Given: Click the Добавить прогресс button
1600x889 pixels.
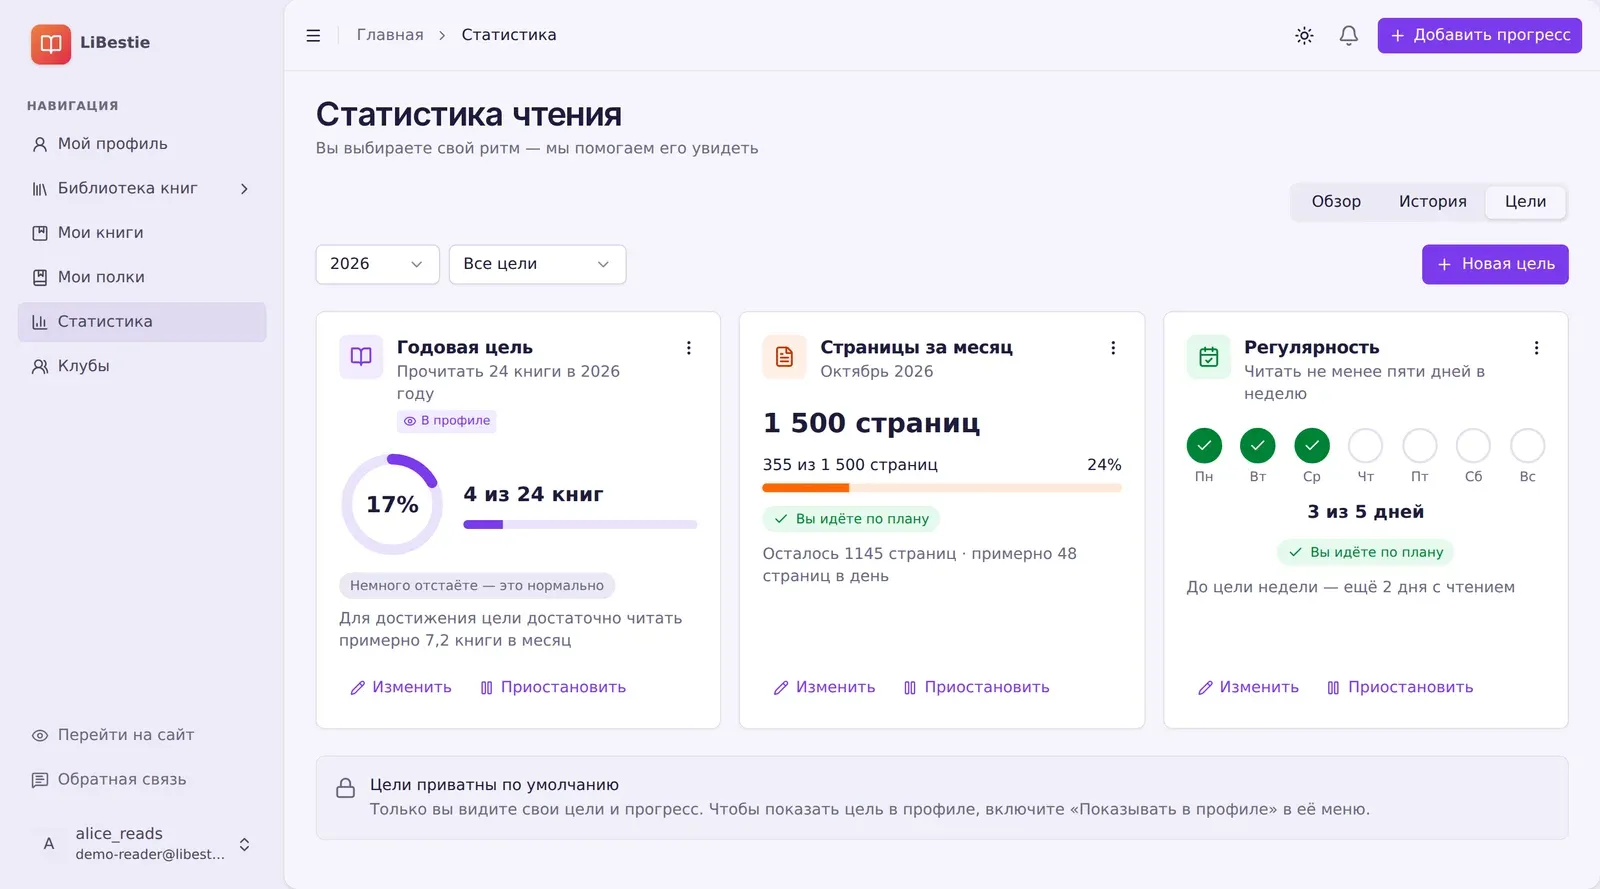Looking at the screenshot, I should (1479, 35).
